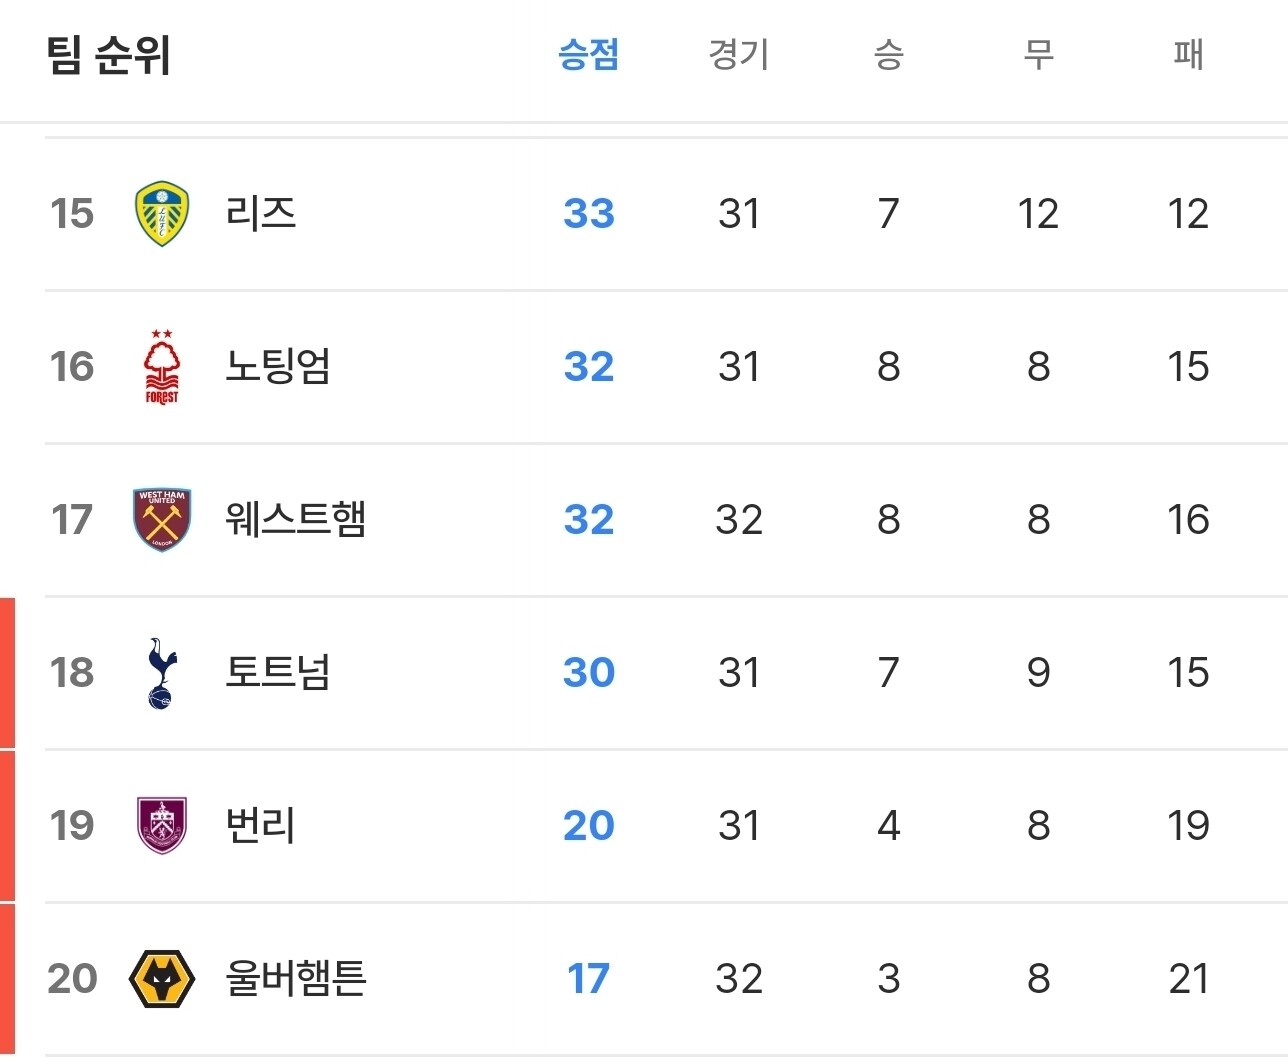The image size is (1288, 1062).
Task: Open the Wolverhampton wolf logo
Action: point(161,978)
